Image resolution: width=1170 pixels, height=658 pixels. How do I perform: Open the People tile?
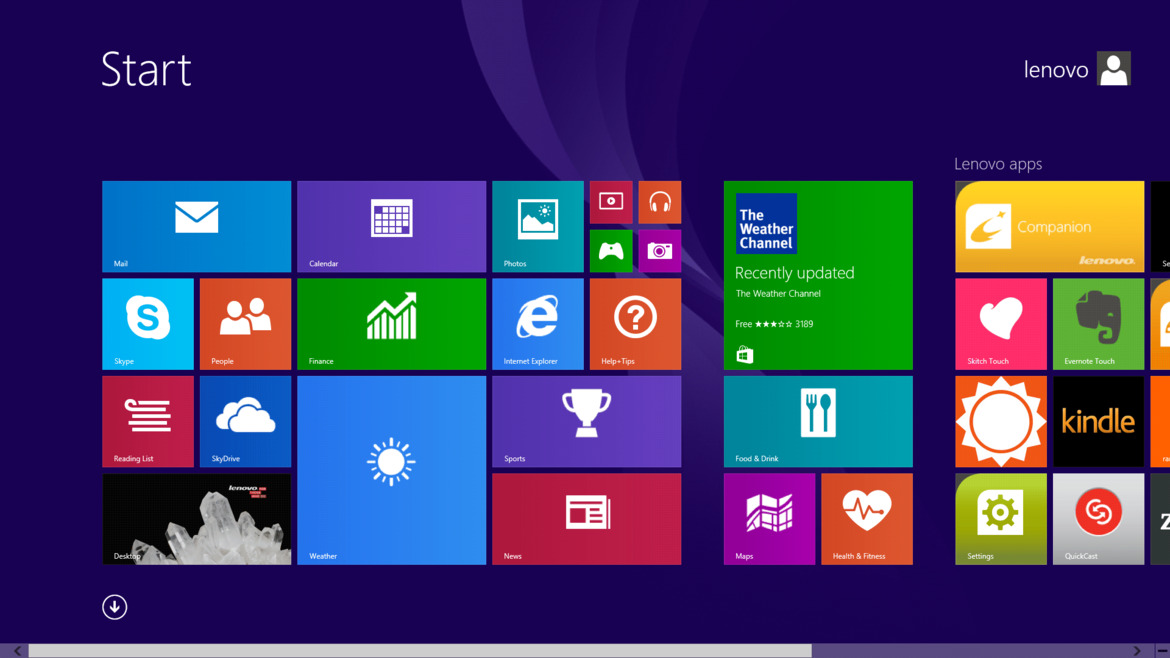245,324
